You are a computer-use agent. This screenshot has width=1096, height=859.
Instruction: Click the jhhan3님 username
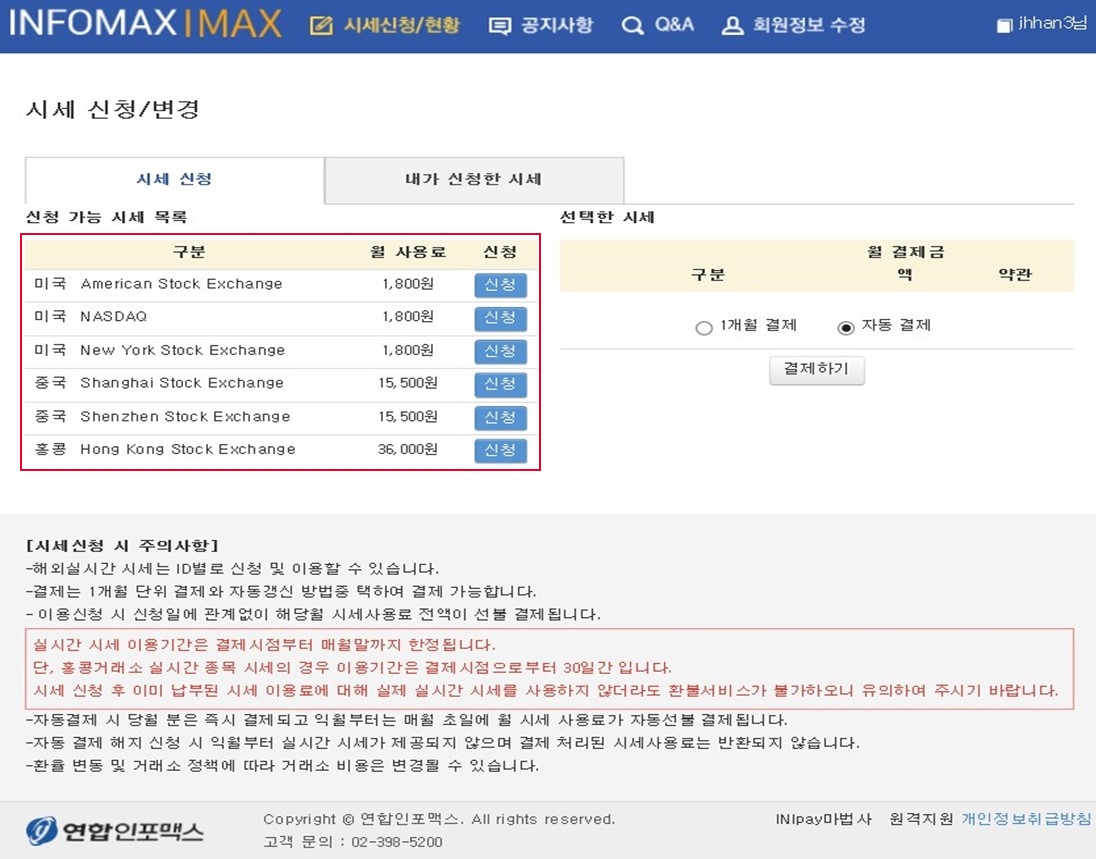pyautogui.click(x=1053, y=24)
